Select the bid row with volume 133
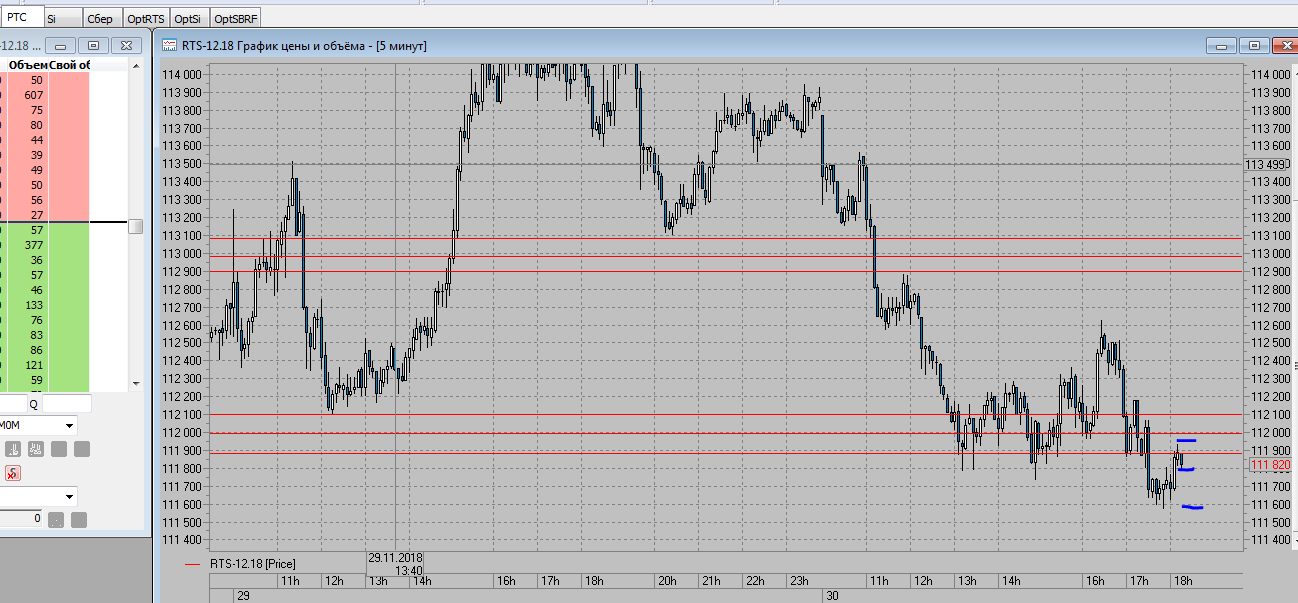Screen dimensions: 1298x603 tap(45, 305)
